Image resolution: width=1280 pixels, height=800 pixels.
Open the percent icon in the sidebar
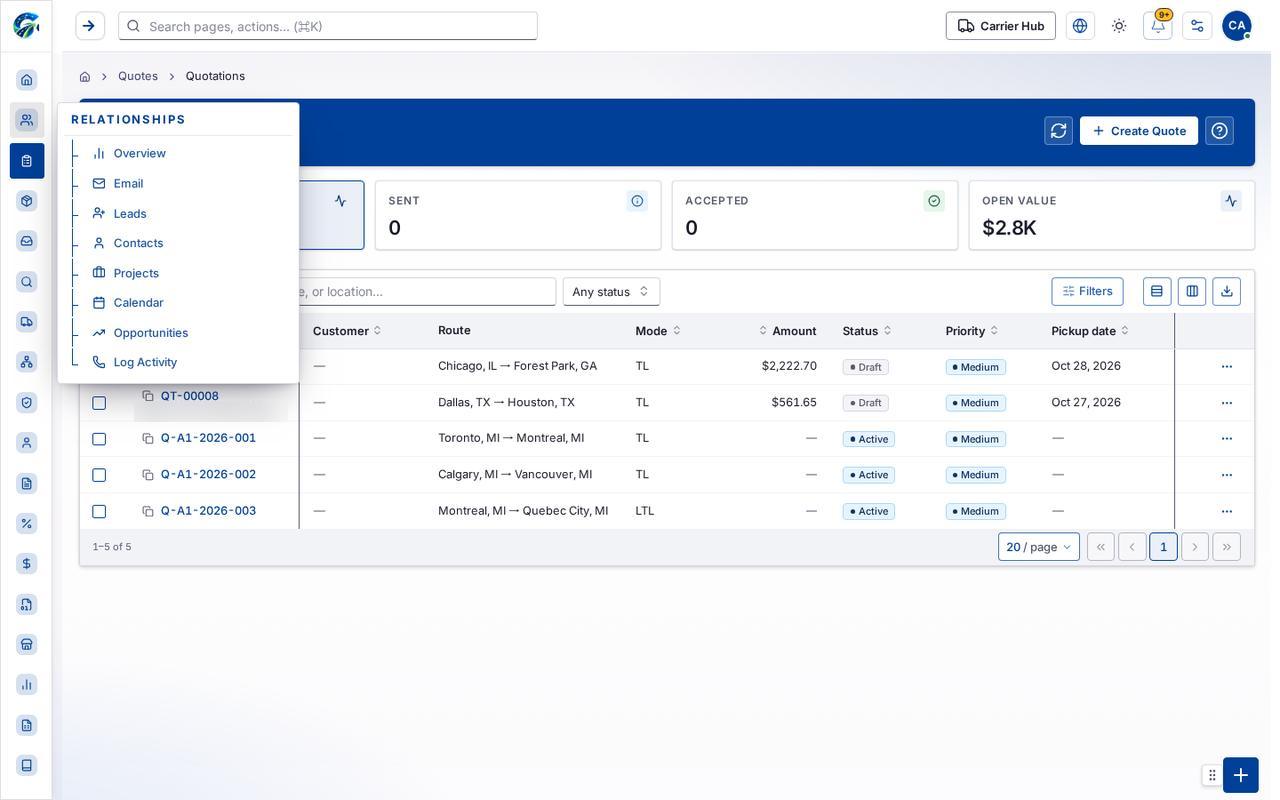27,524
